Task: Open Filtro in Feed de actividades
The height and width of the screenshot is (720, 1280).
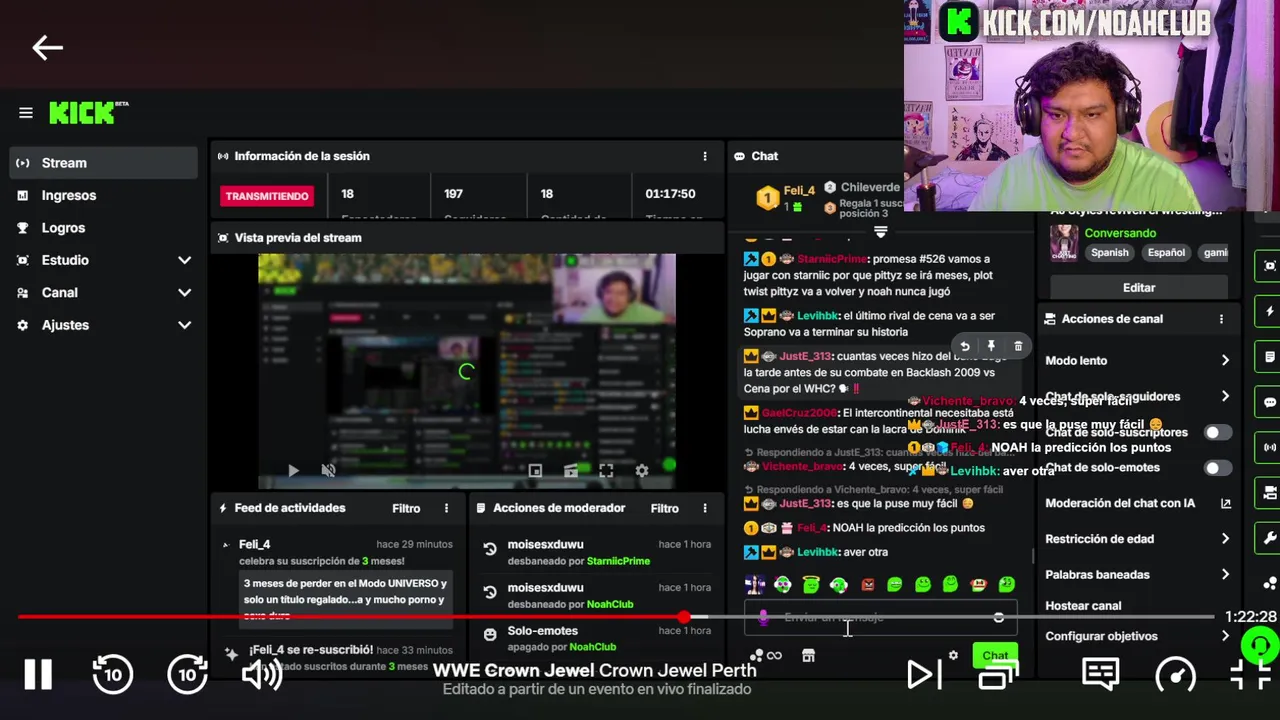Action: [406, 508]
